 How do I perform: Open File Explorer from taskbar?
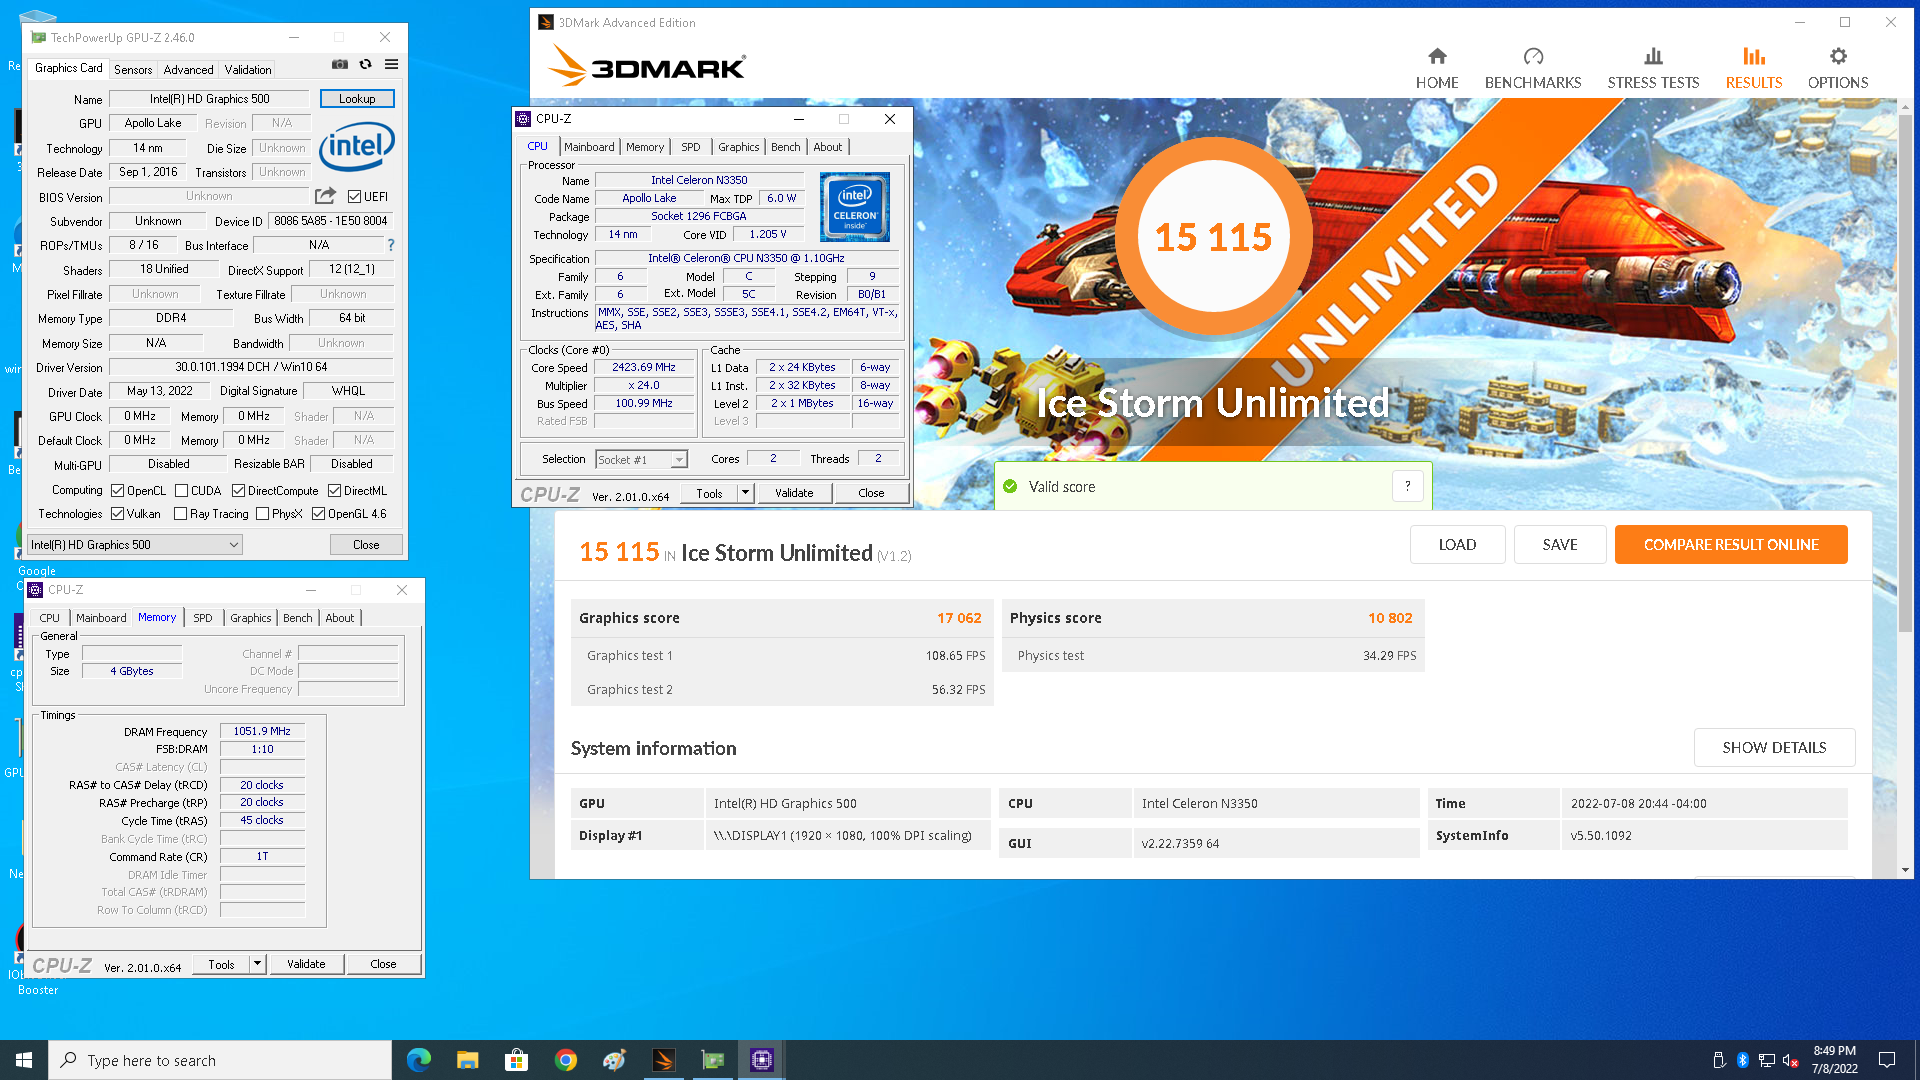[x=467, y=1060]
